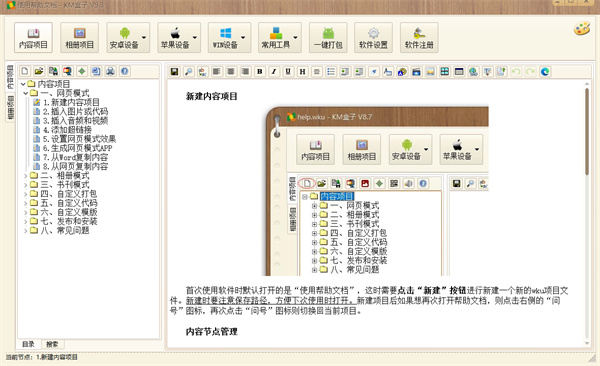Image resolution: width=600 pixels, height=366 pixels.
Task: Switch to the 目录 tab
Action: click(x=28, y=344)
